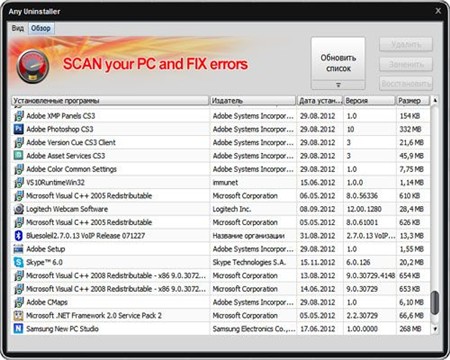Click version 1.00.0000 cell
Image resolution: width=450 pixels, height=360 pixels.
pyautogui.click(x=362, y=329)
